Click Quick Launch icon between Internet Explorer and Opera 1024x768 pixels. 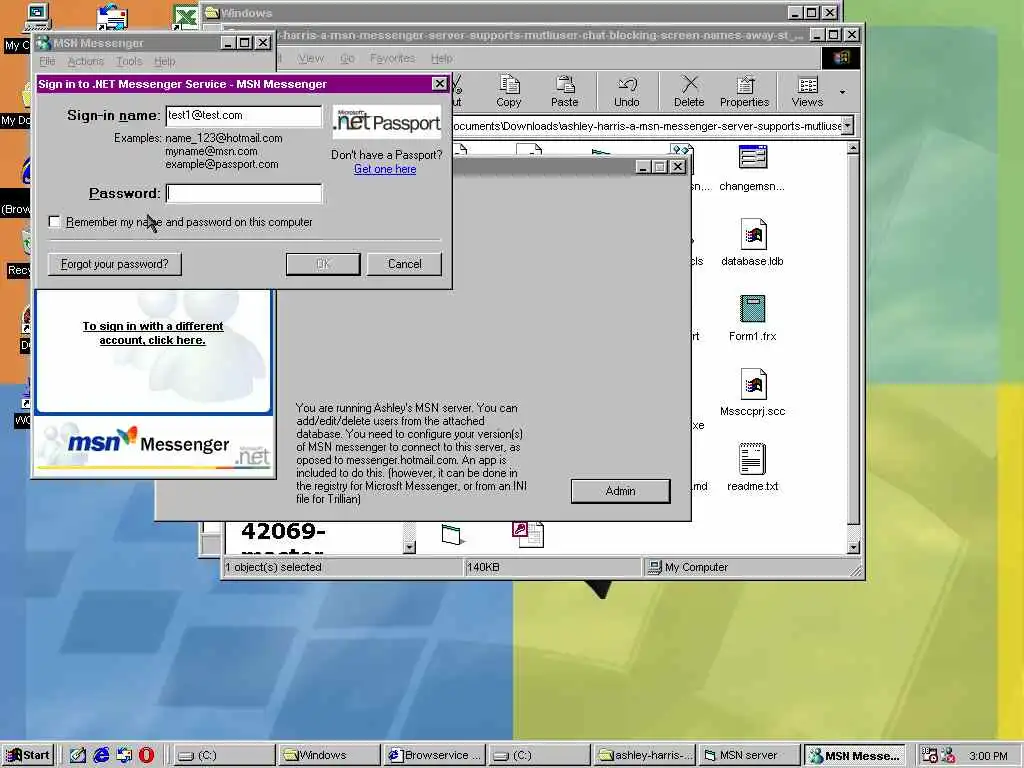tap(123, 756)
